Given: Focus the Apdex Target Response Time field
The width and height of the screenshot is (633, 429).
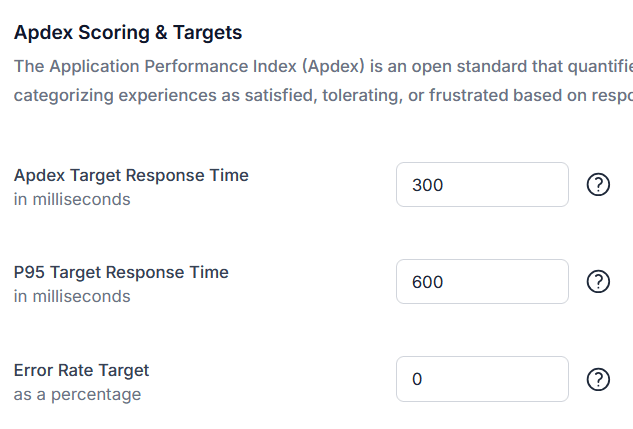Looking at the screenshot, I should pyautogui.click(x=482, y=185).
